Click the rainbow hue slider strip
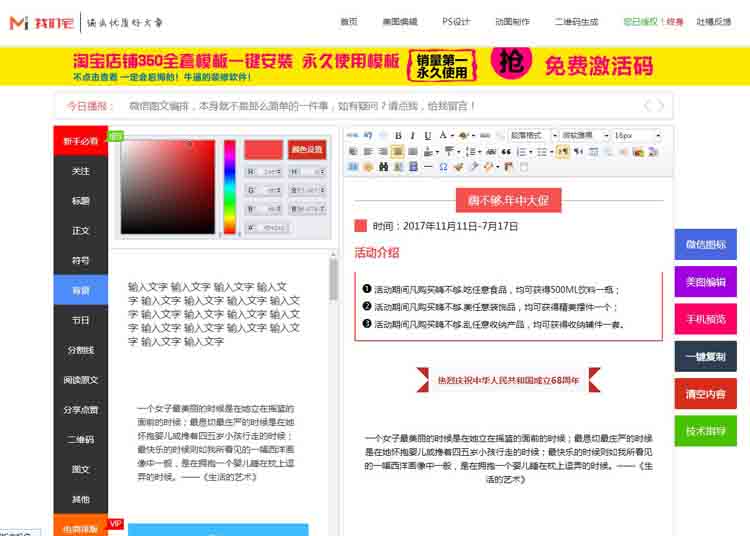This screenshot has width=750, height=536. point(229,185)
